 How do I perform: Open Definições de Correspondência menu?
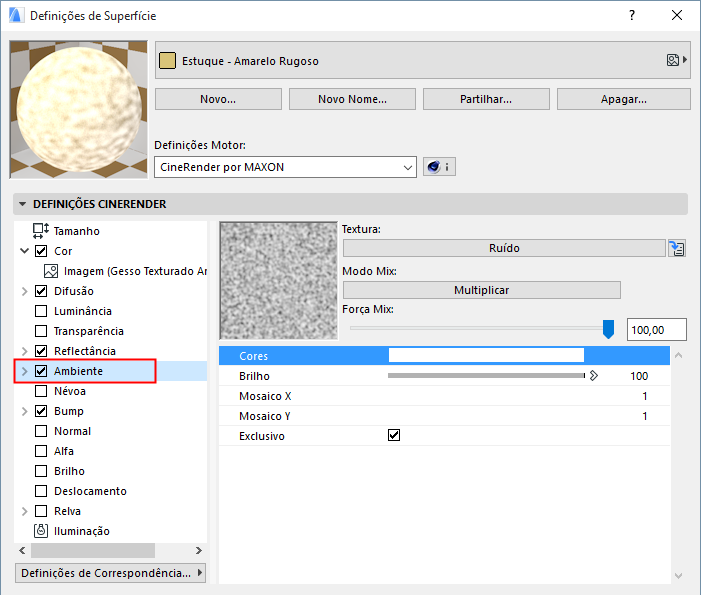coord(111,573)
